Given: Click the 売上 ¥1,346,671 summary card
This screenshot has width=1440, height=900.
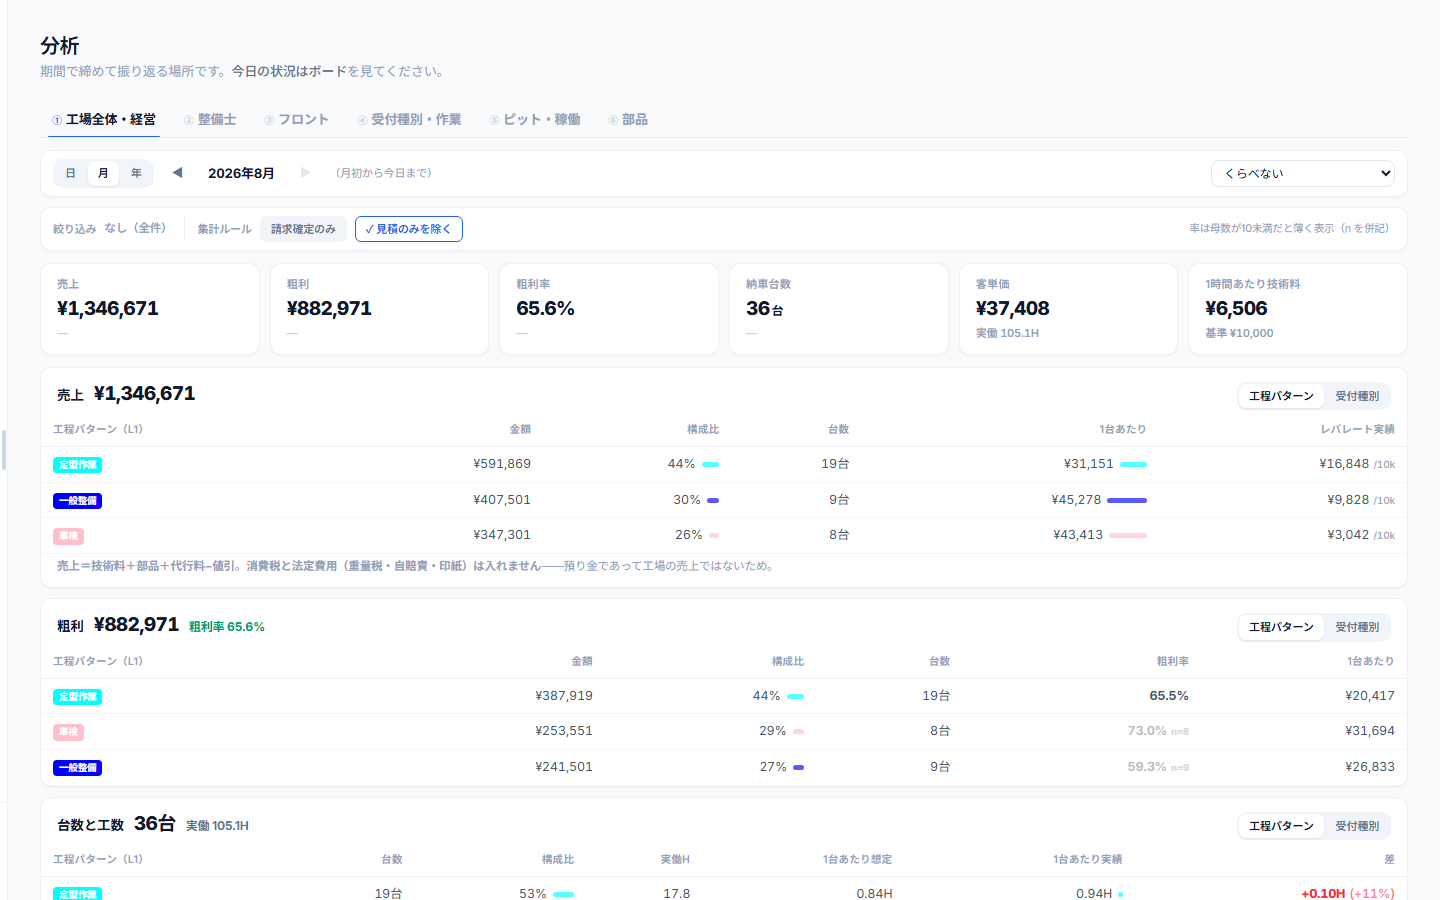Looking at the screenshot, I should coord(150,309).
